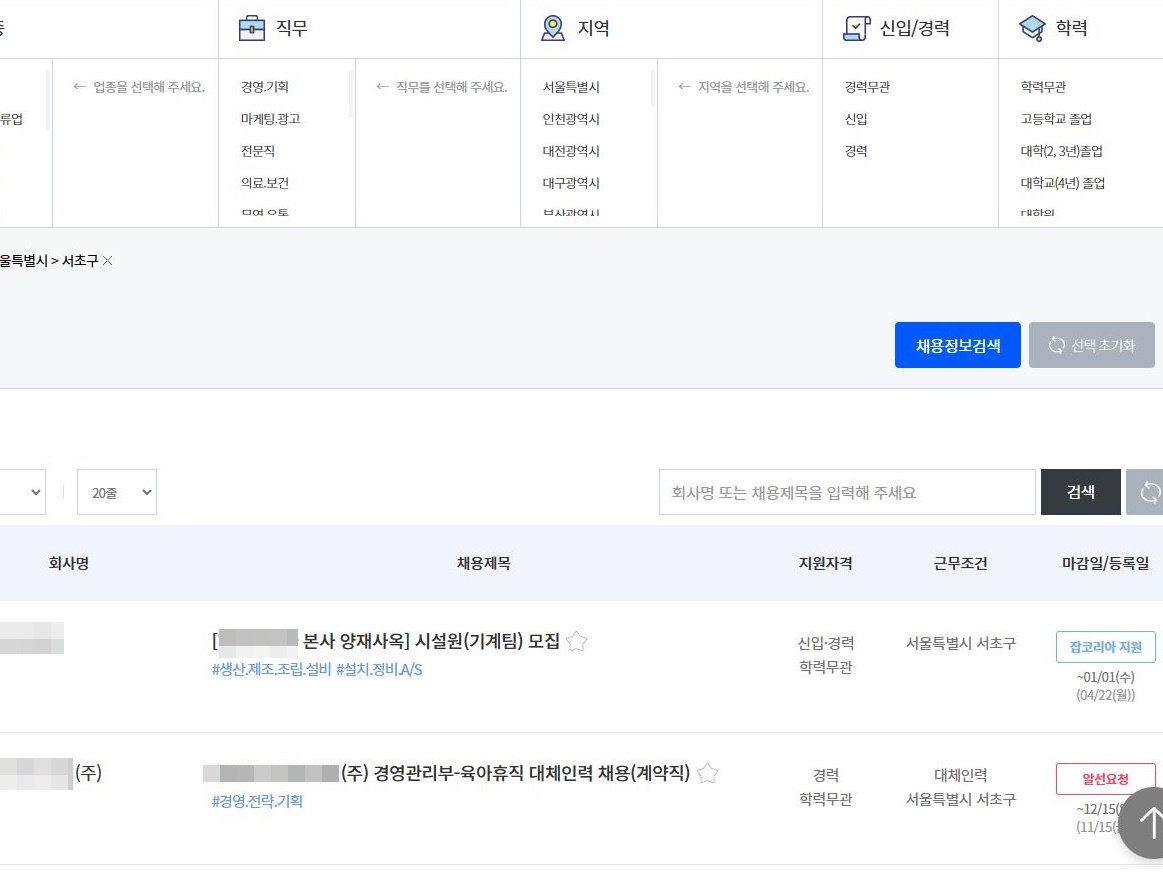The image size is (1163, 872).
Task: Click the document icon beside 신입/경력
Action: (857, 28)
